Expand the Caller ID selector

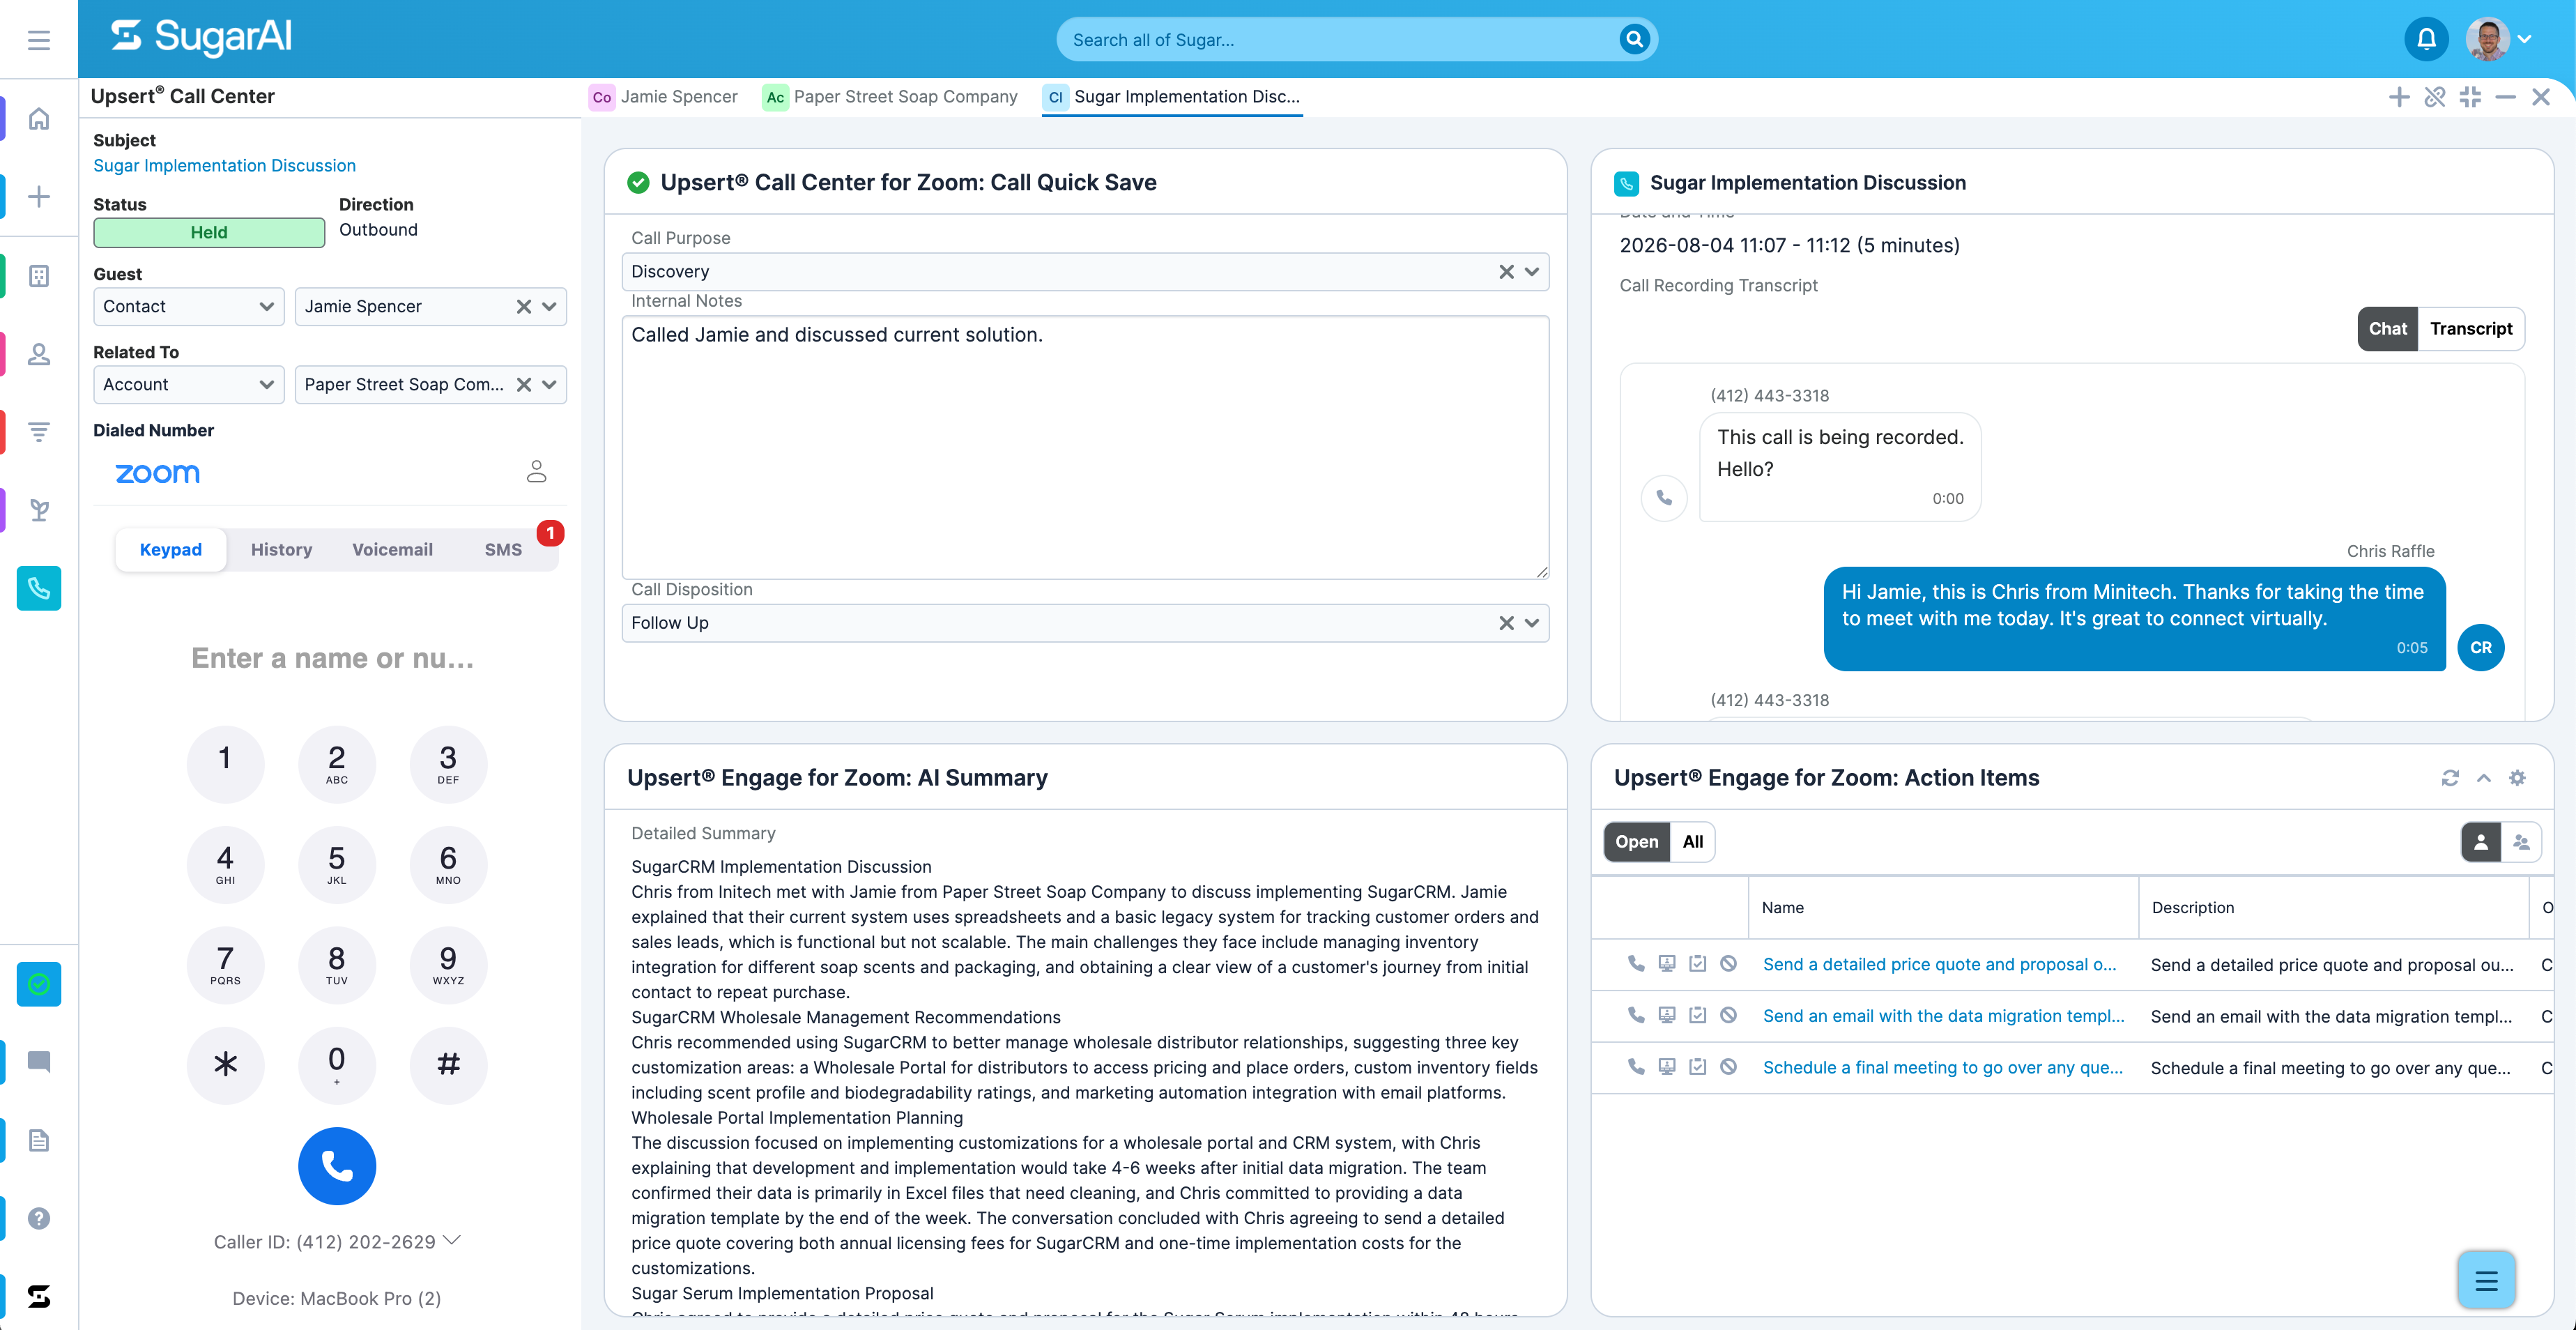point(452,1240)
